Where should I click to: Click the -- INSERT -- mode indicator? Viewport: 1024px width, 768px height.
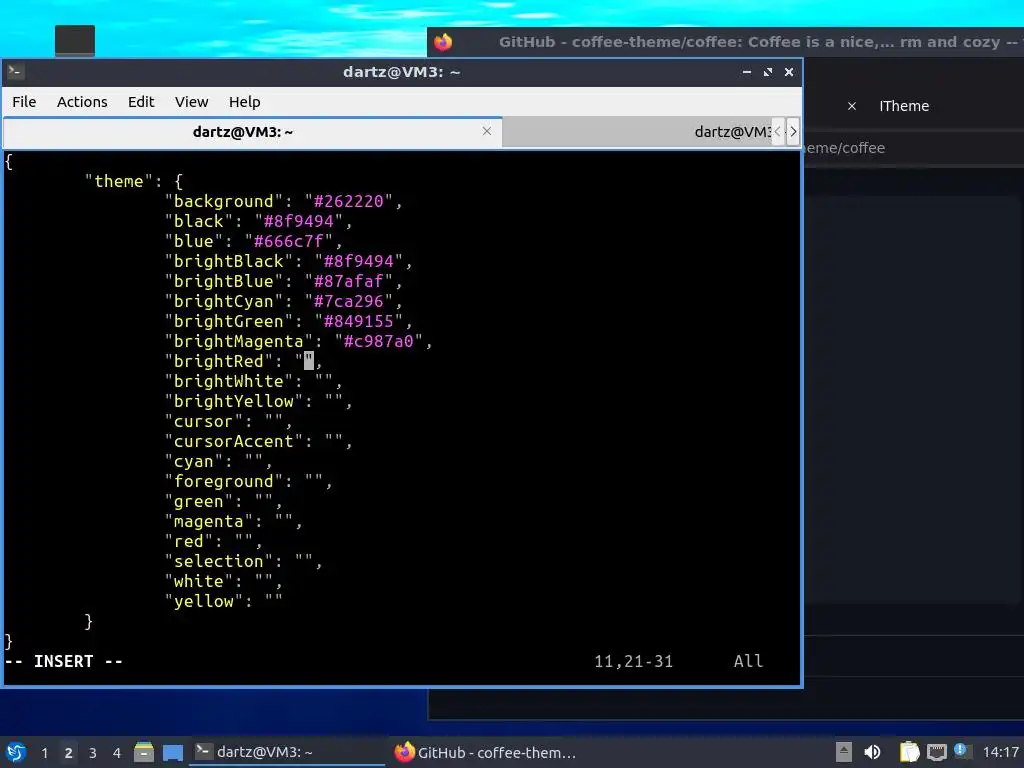coord(63,662)
